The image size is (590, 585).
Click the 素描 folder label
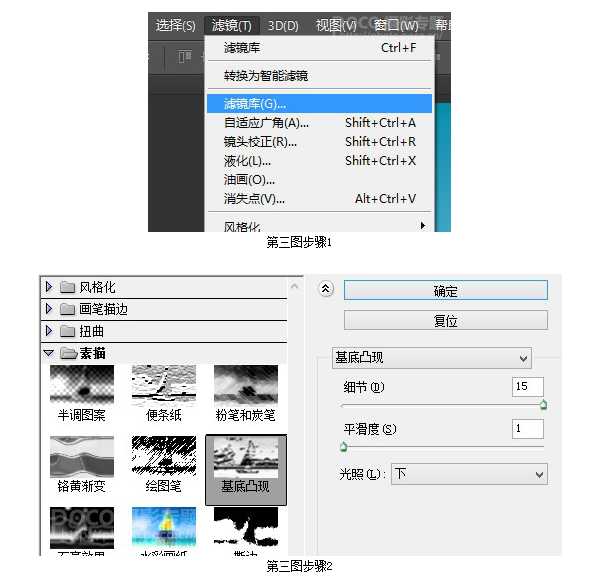point(93,353)
